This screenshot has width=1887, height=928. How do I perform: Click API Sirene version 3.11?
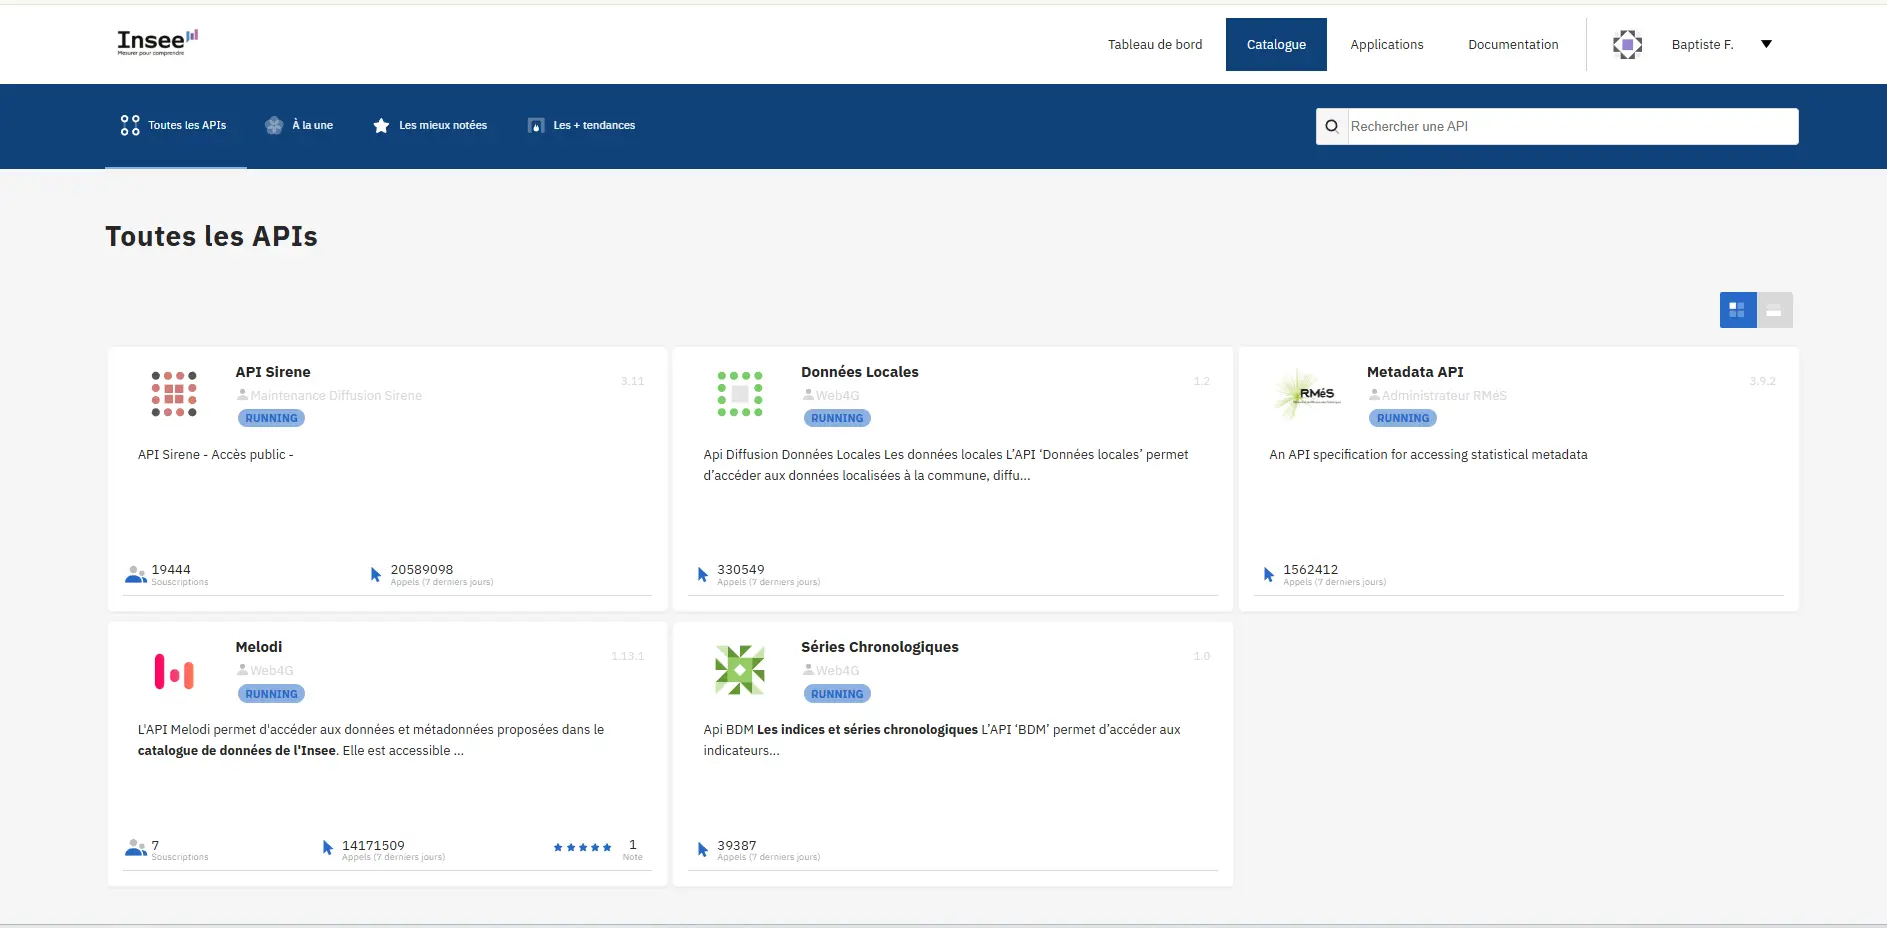click(632, 381)
